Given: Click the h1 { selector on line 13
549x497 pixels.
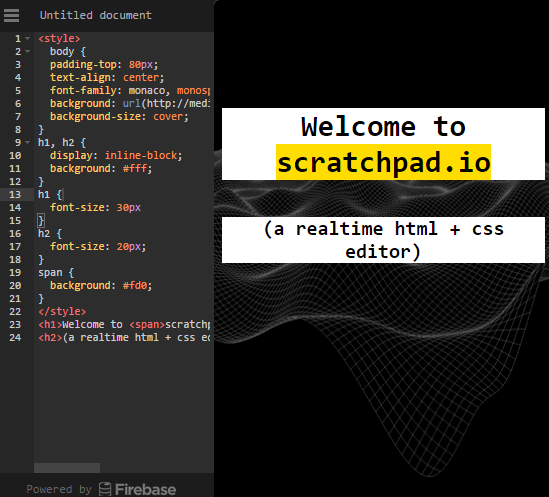Looking at the screenshot, I should click(x=50, y=194).
